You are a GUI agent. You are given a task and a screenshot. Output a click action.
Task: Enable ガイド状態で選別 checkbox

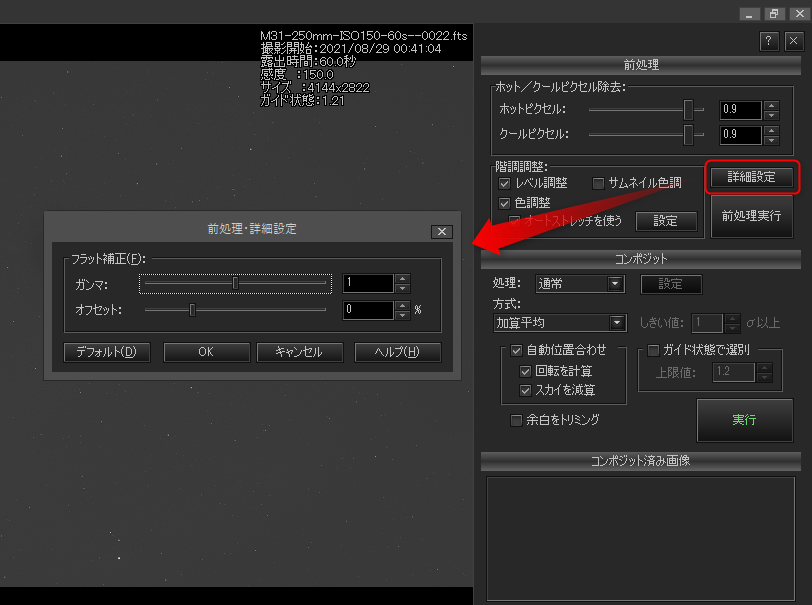(x=654, y=350)
